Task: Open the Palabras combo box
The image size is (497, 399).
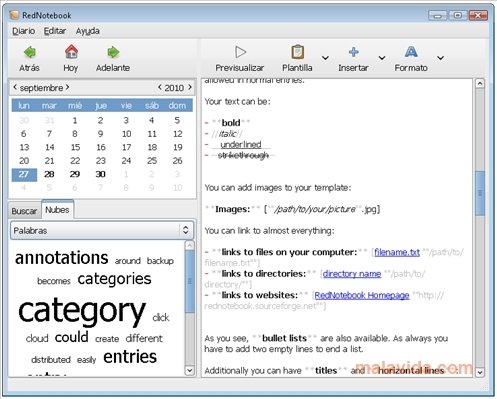Action: [x=102, y=230]
